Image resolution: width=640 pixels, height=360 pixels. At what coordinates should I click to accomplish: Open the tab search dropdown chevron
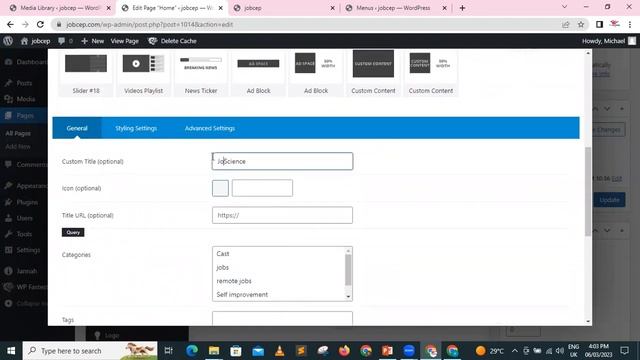coord(564,7)
